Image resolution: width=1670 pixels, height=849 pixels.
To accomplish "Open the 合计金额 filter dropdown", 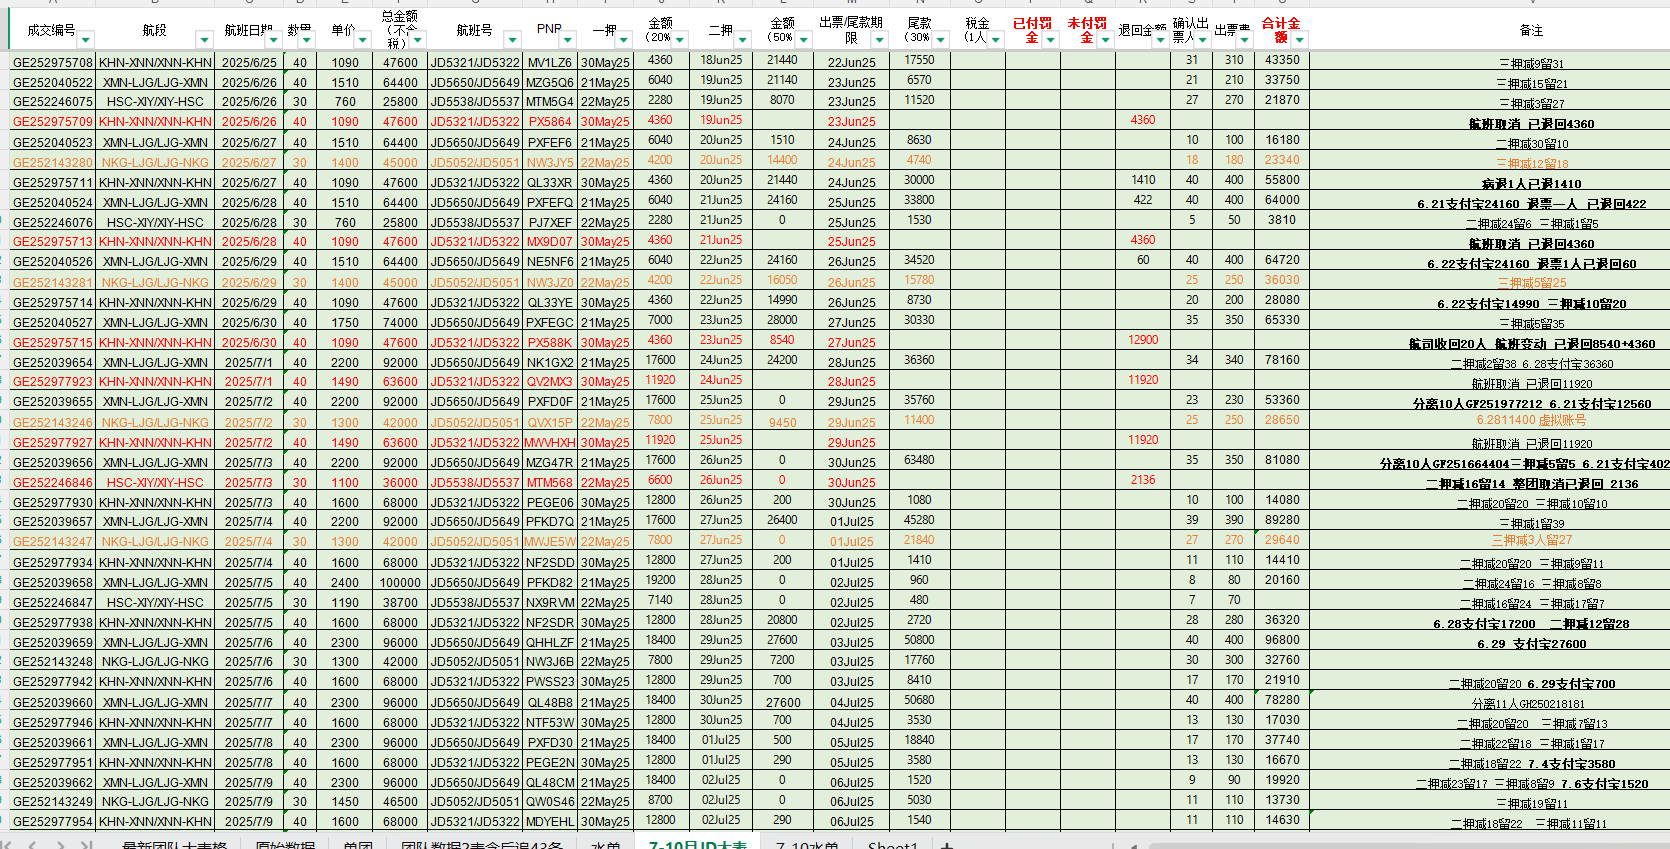I will click(1299, 40).
